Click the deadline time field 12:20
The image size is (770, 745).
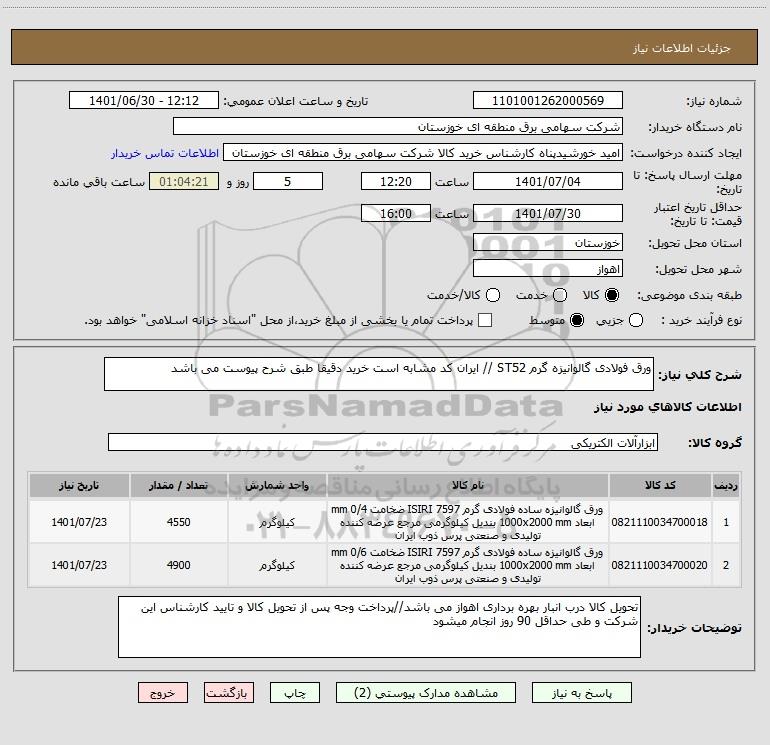pyautogui.click(x=396, y=181)
